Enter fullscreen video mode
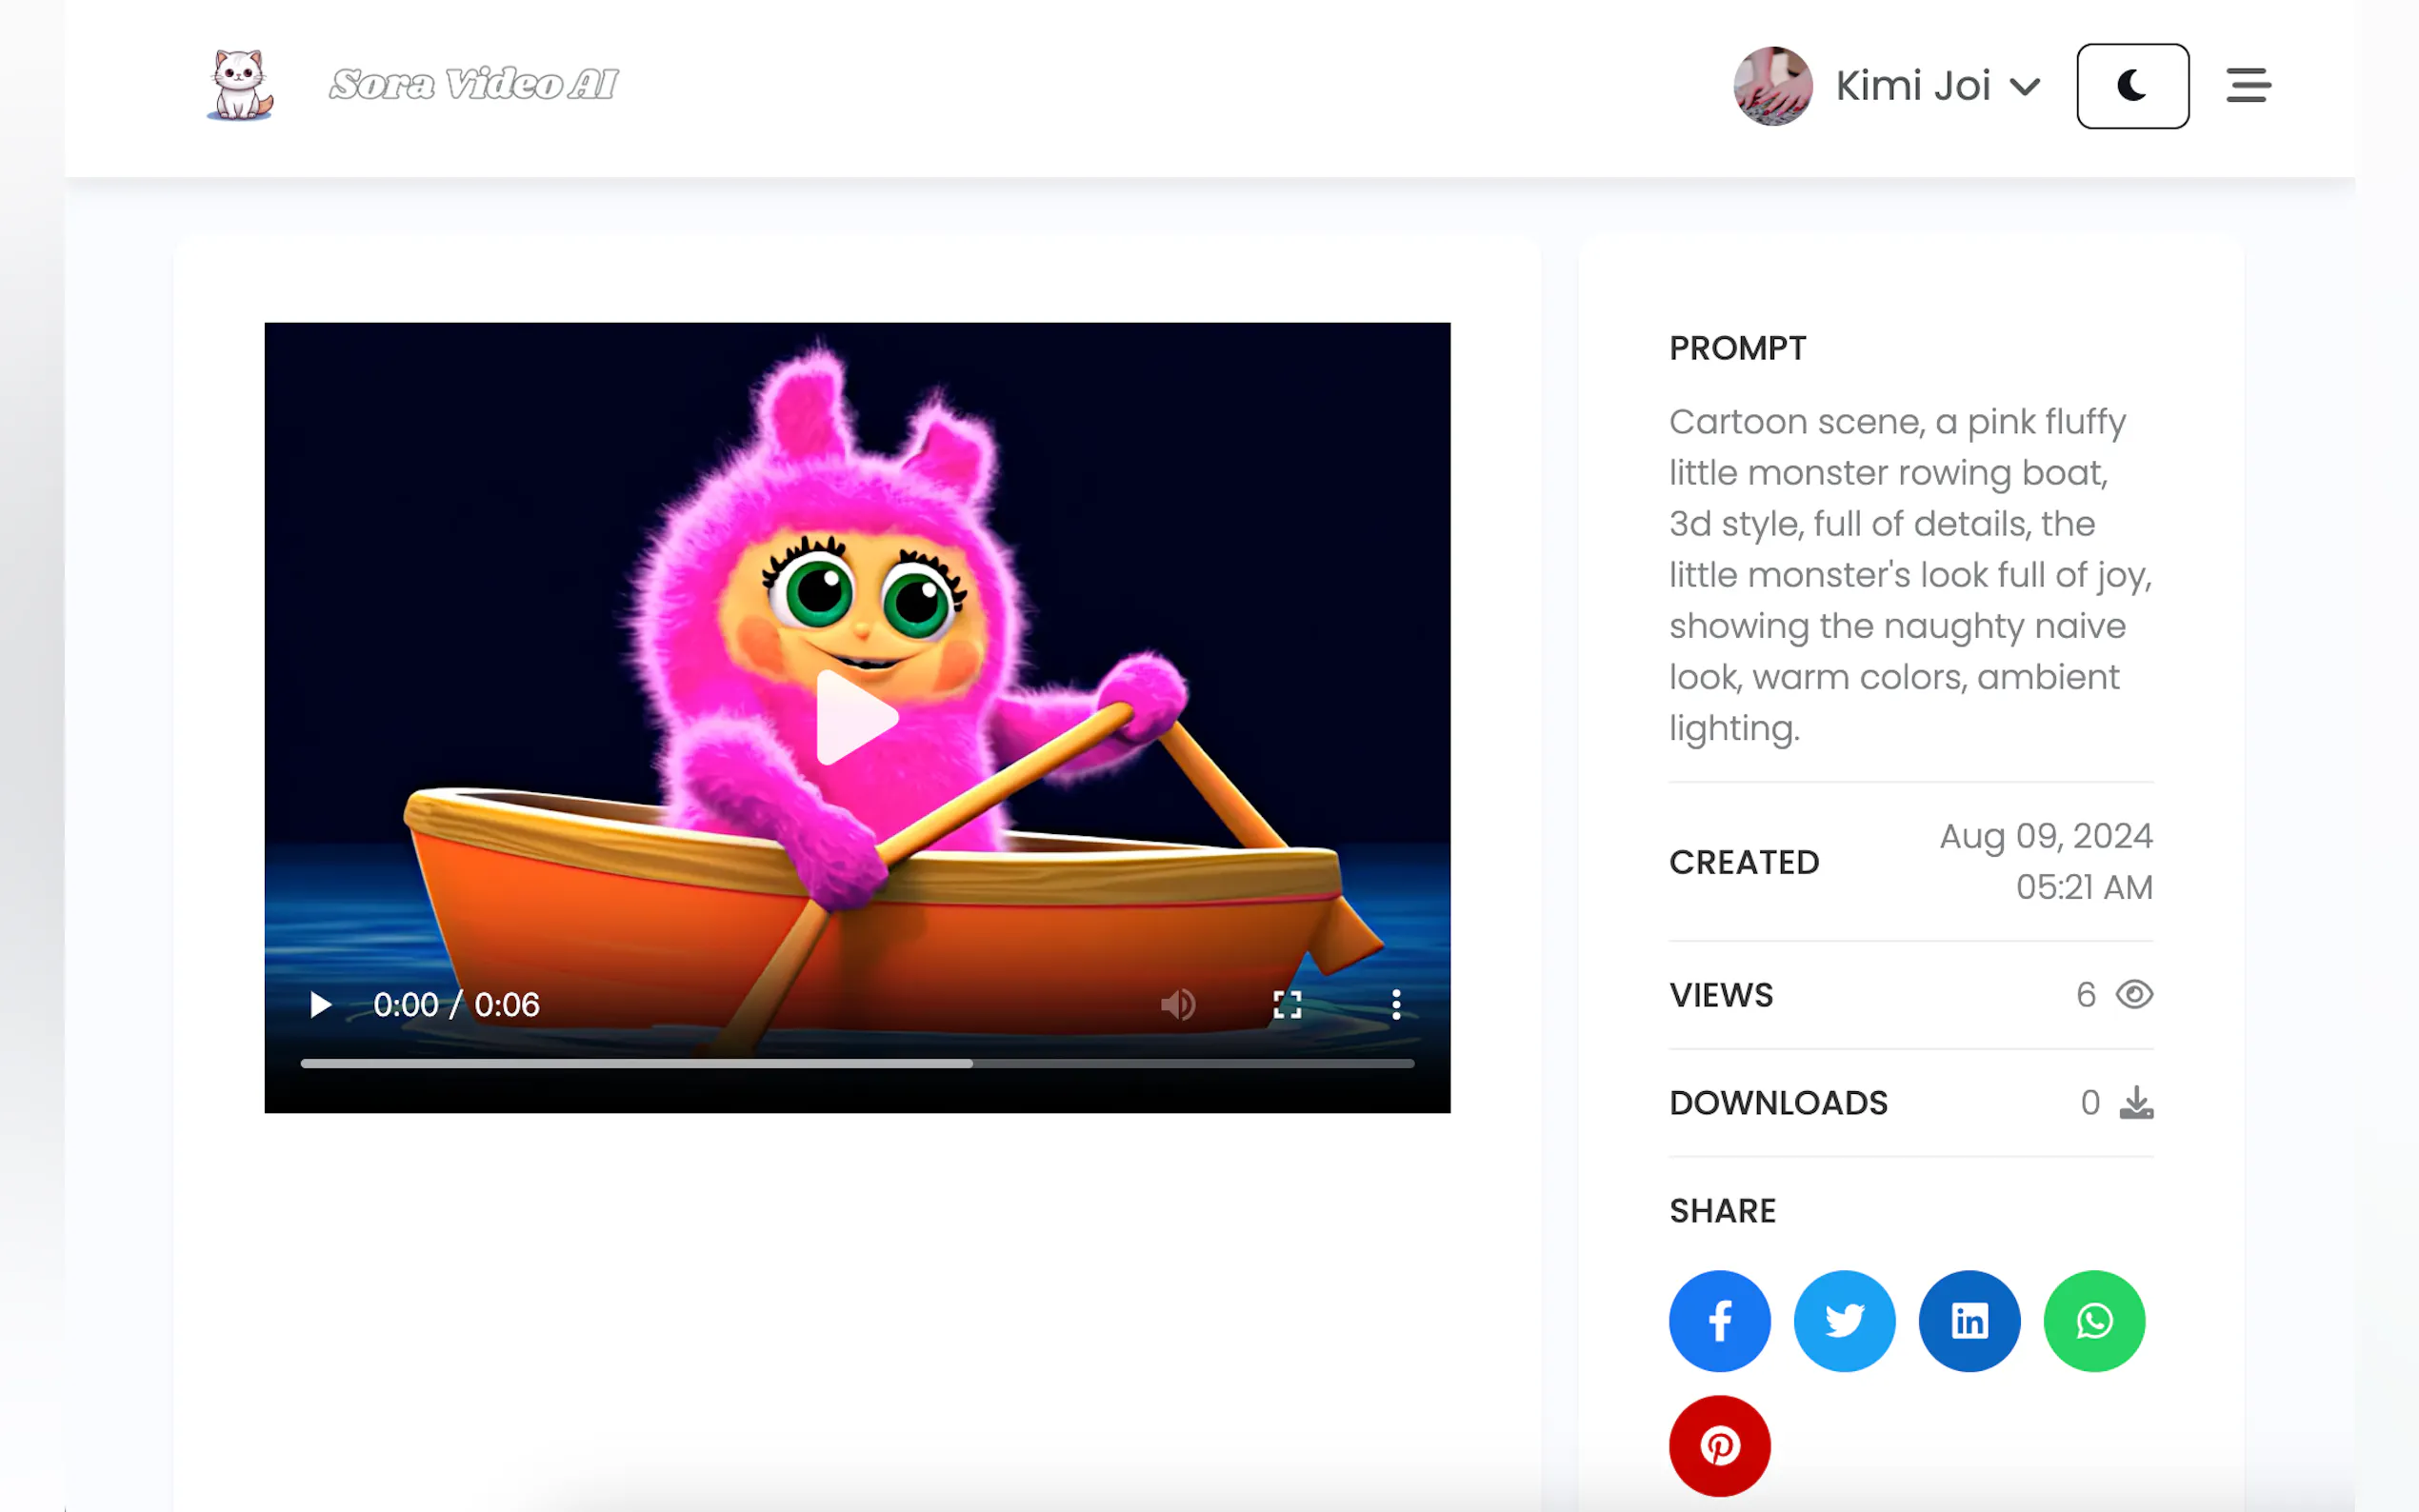The width and height of the screenshot is (2419, 1512). click(x=1287, y=1004)
